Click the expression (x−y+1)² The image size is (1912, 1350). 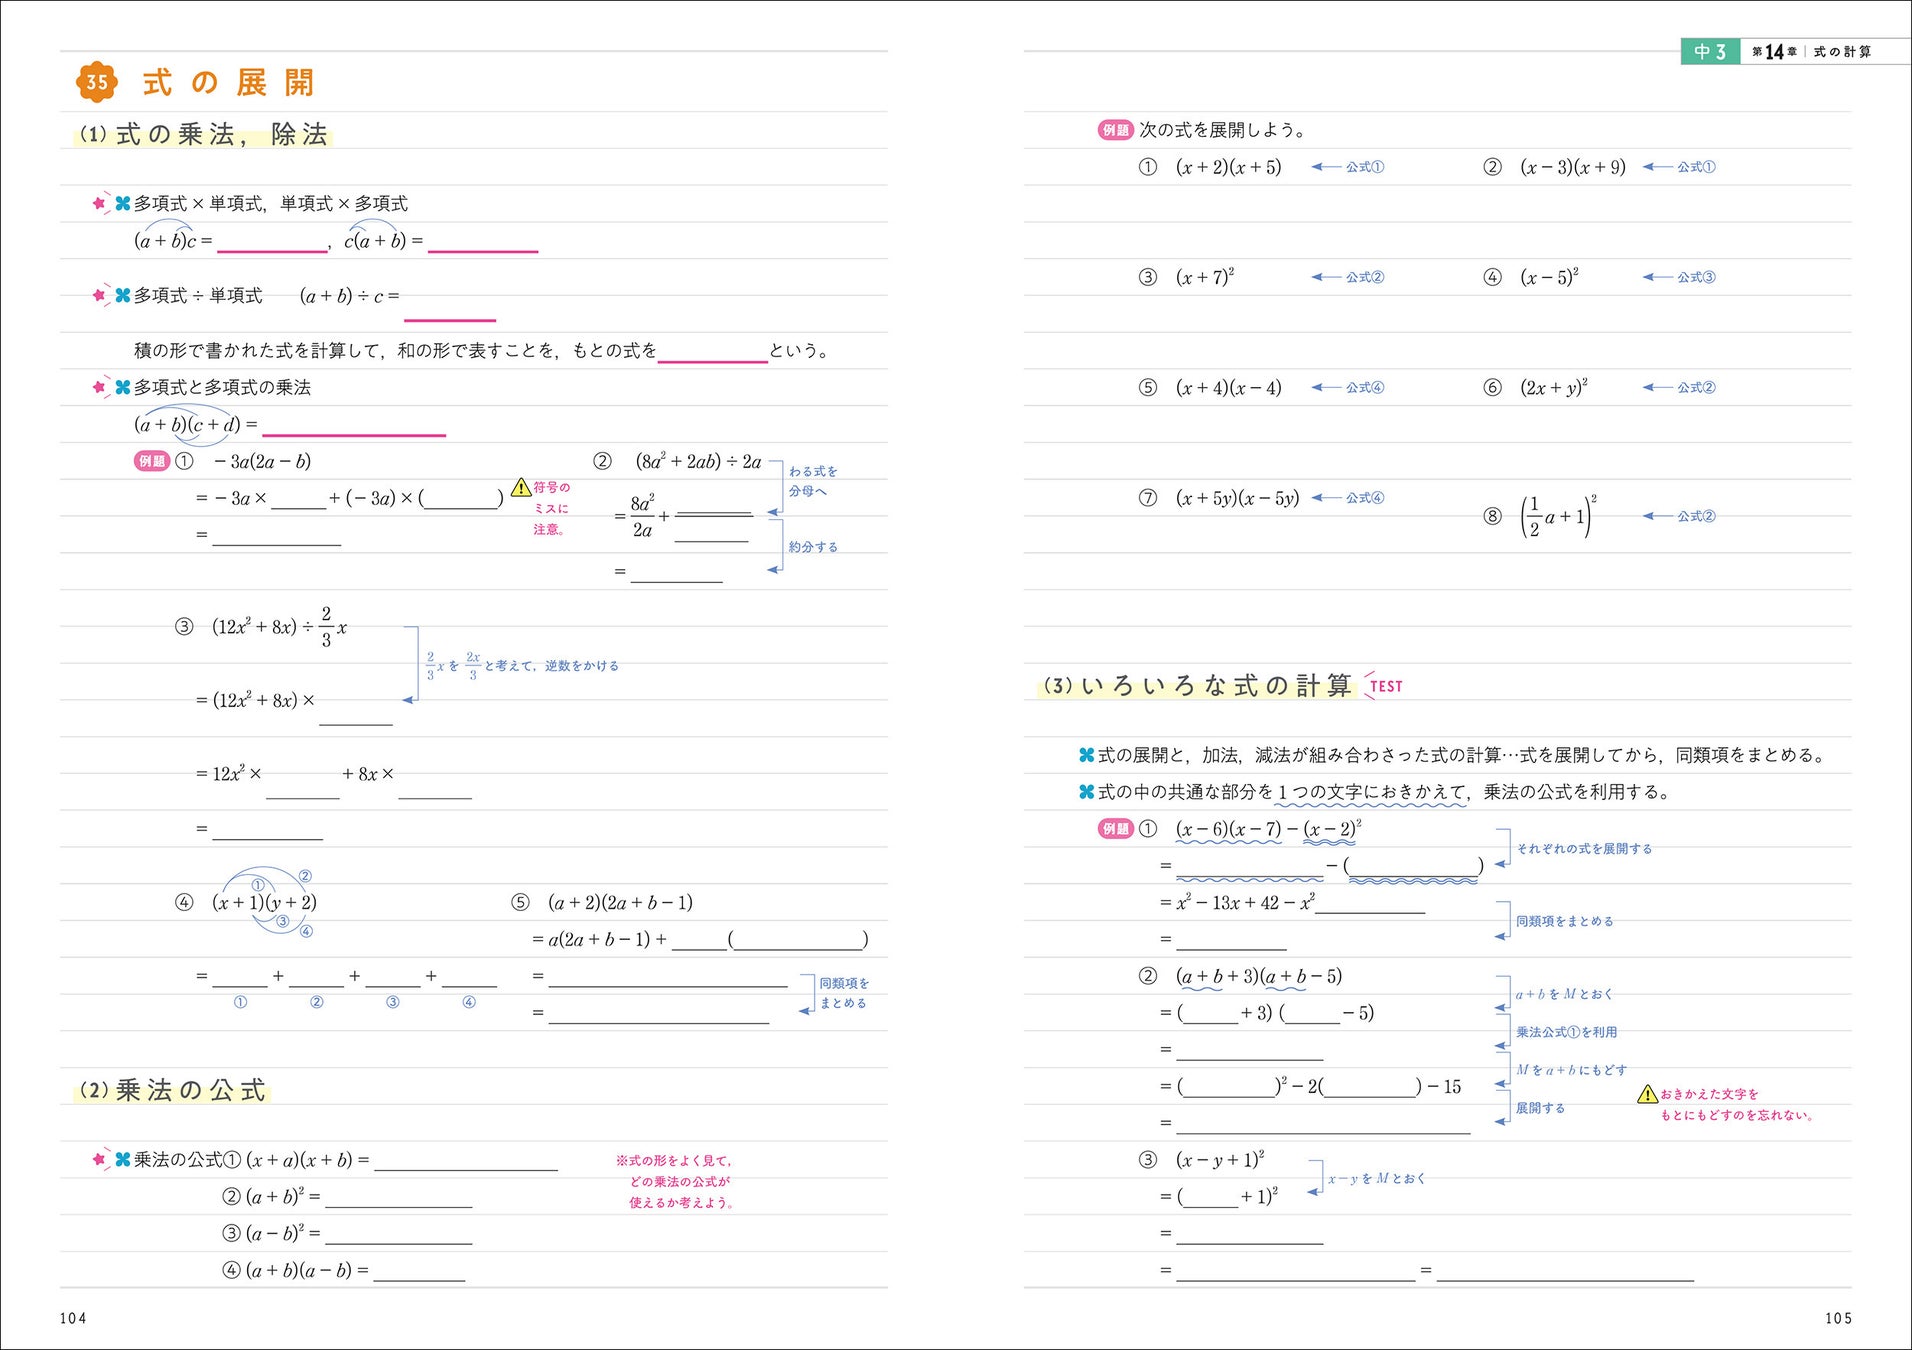point(1220,1159)
